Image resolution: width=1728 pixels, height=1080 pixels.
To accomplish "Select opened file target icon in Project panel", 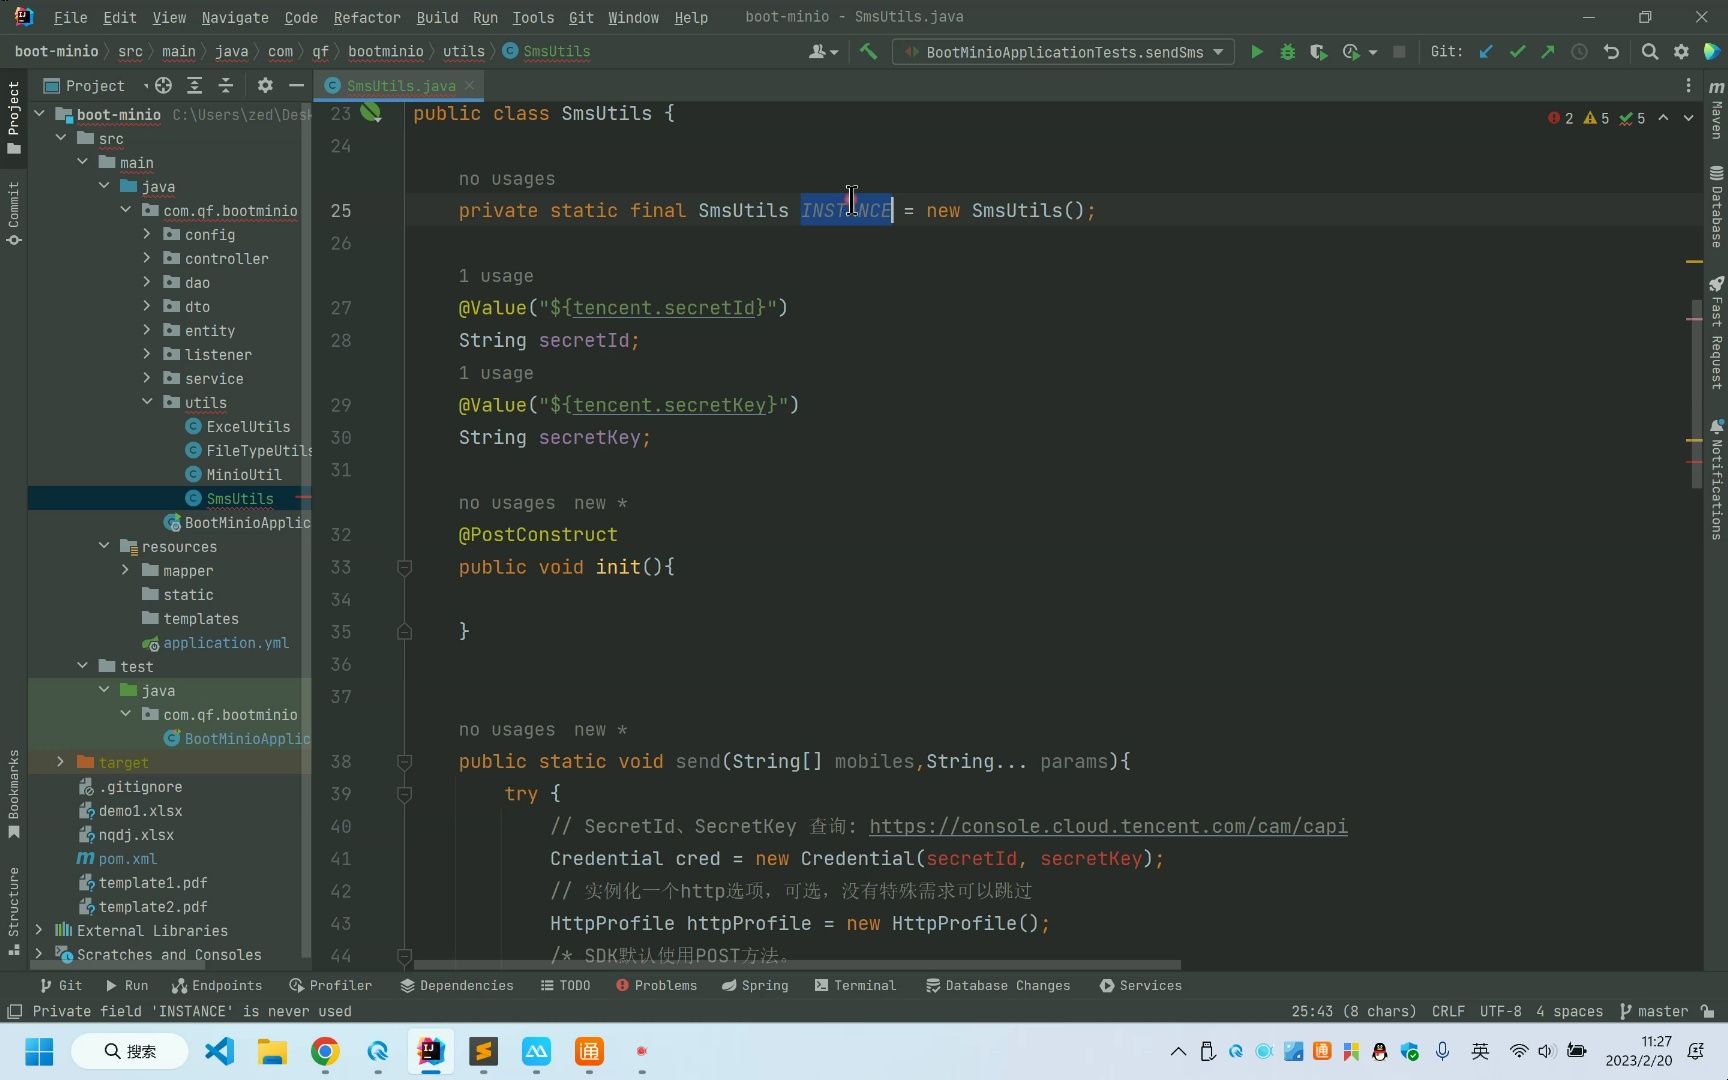I will coord(163,86).
